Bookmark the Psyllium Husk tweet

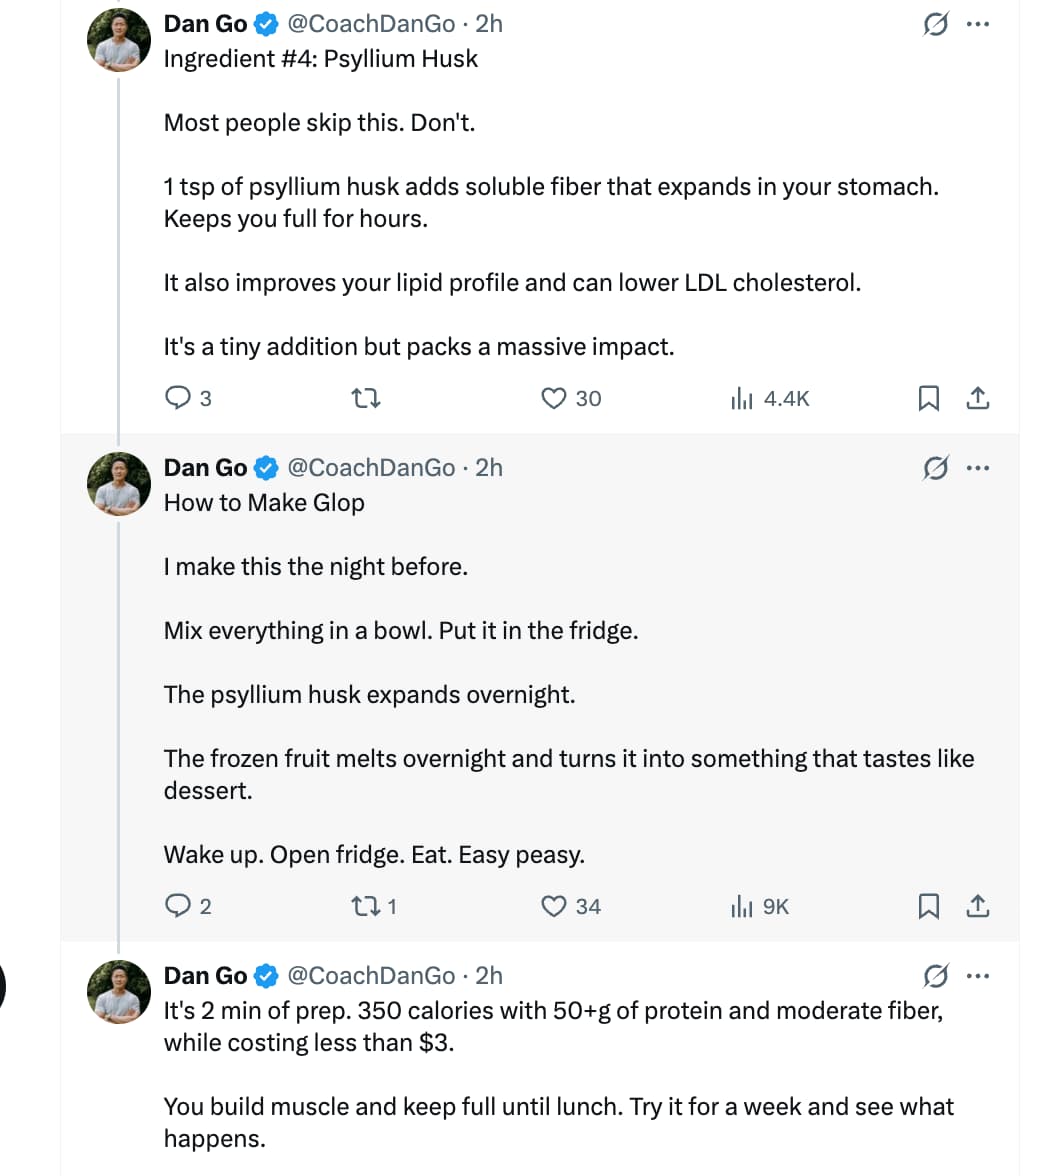tap(928, 399)
